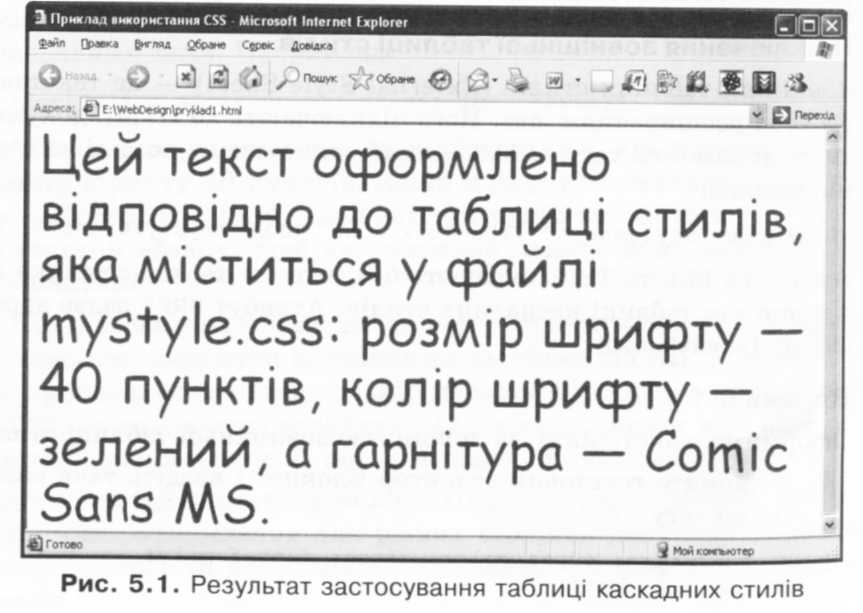Click the IE icon in title bar

(40, 19)
